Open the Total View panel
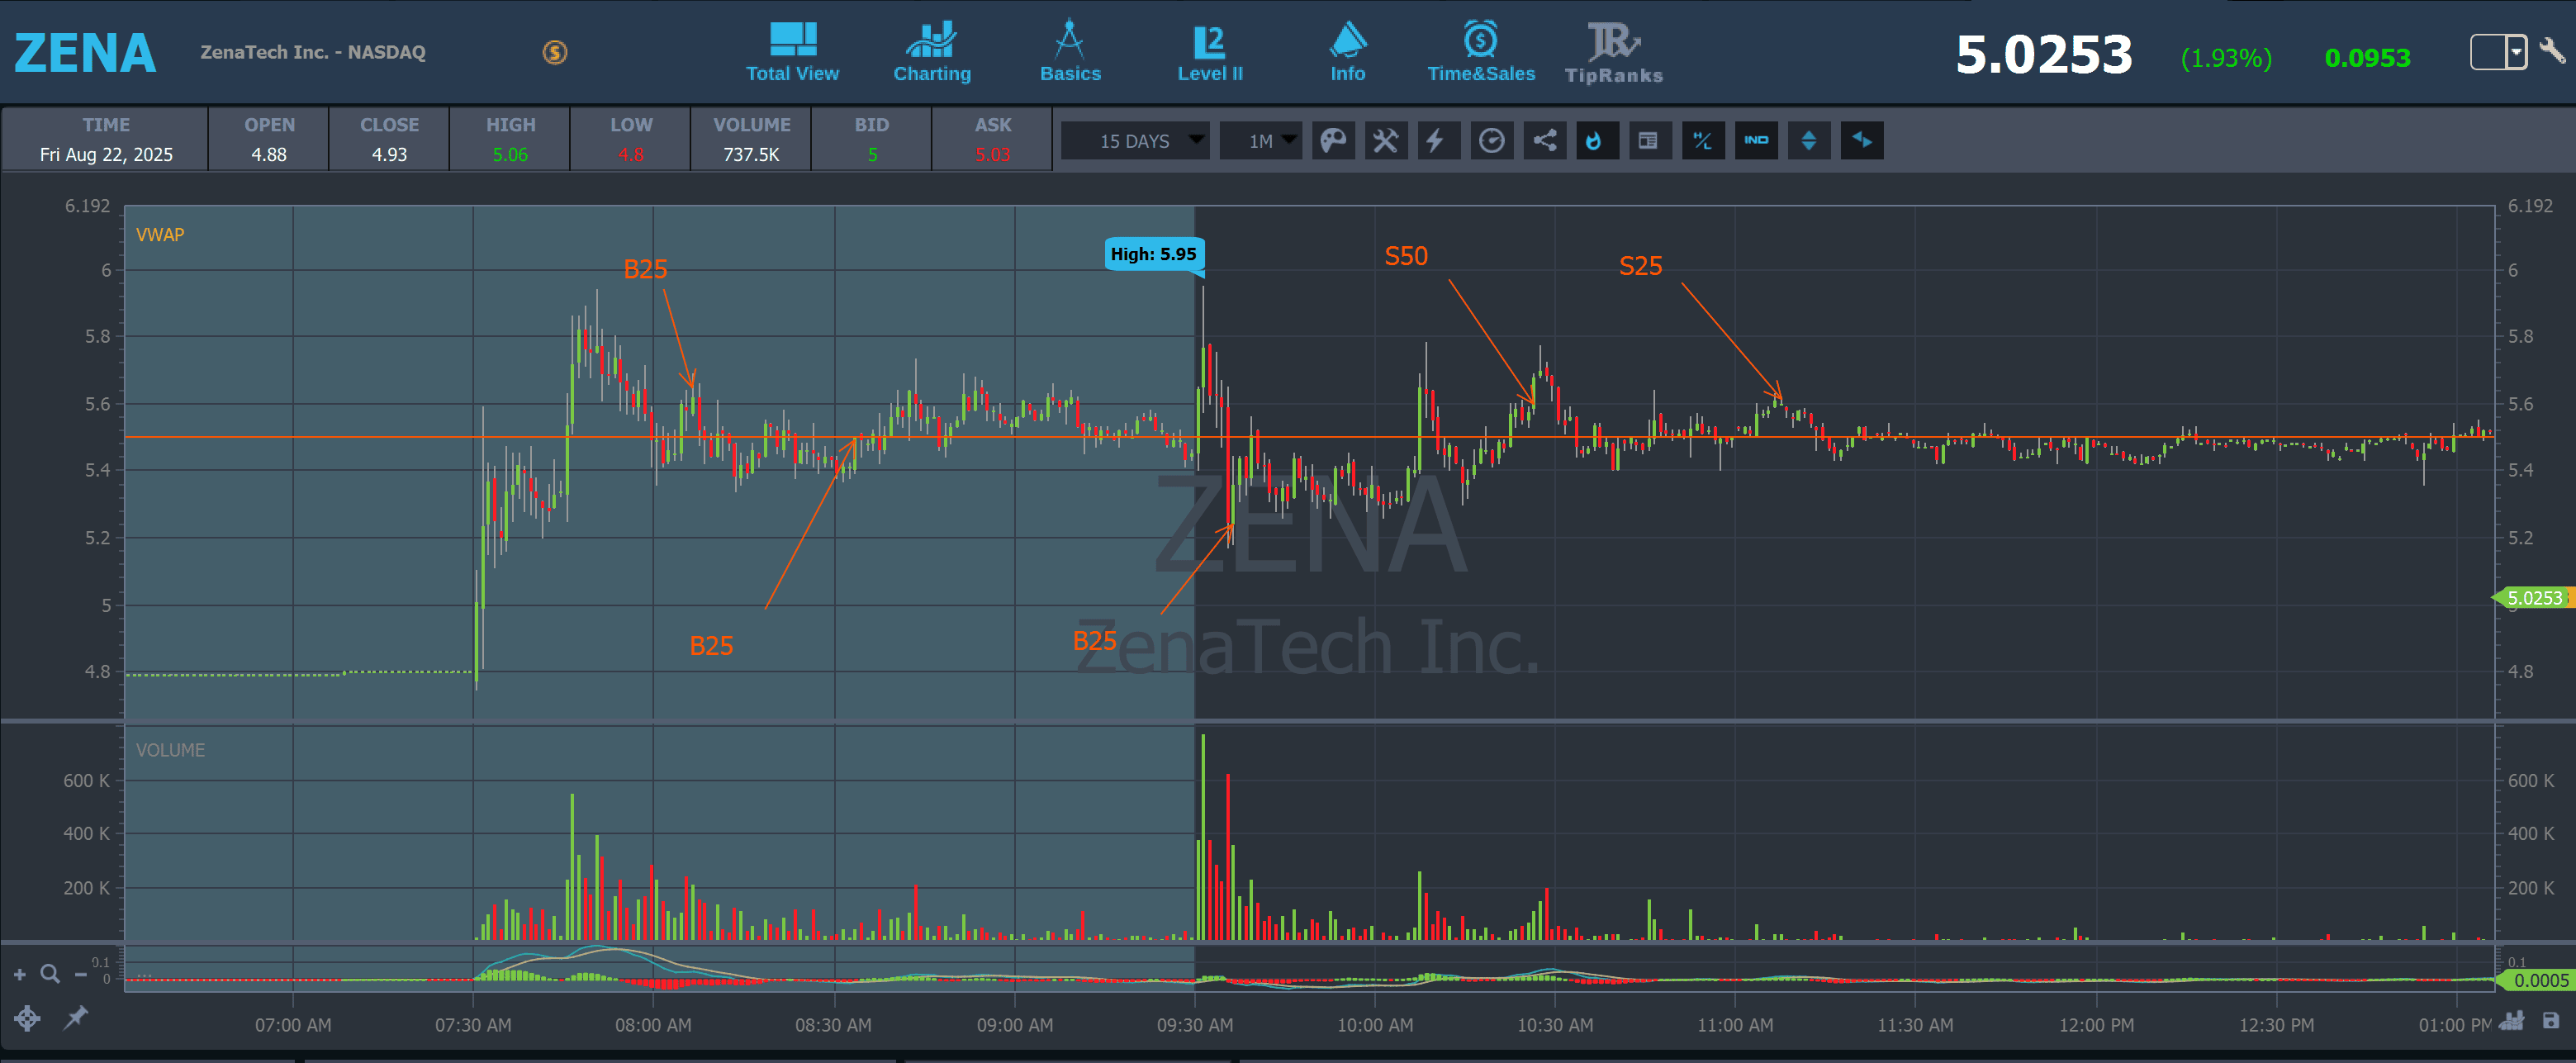The height and width of the screenshot is (1063, 2576). click(x=792, y=52)
